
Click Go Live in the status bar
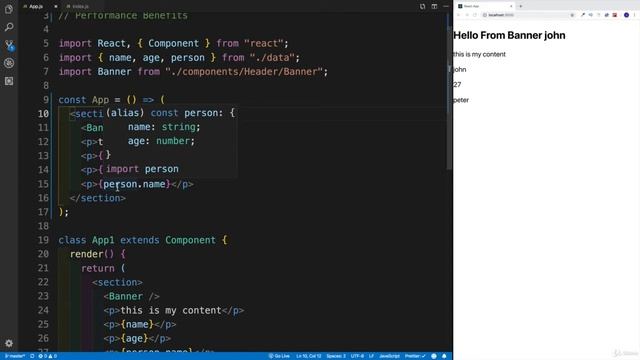(279, 356)
